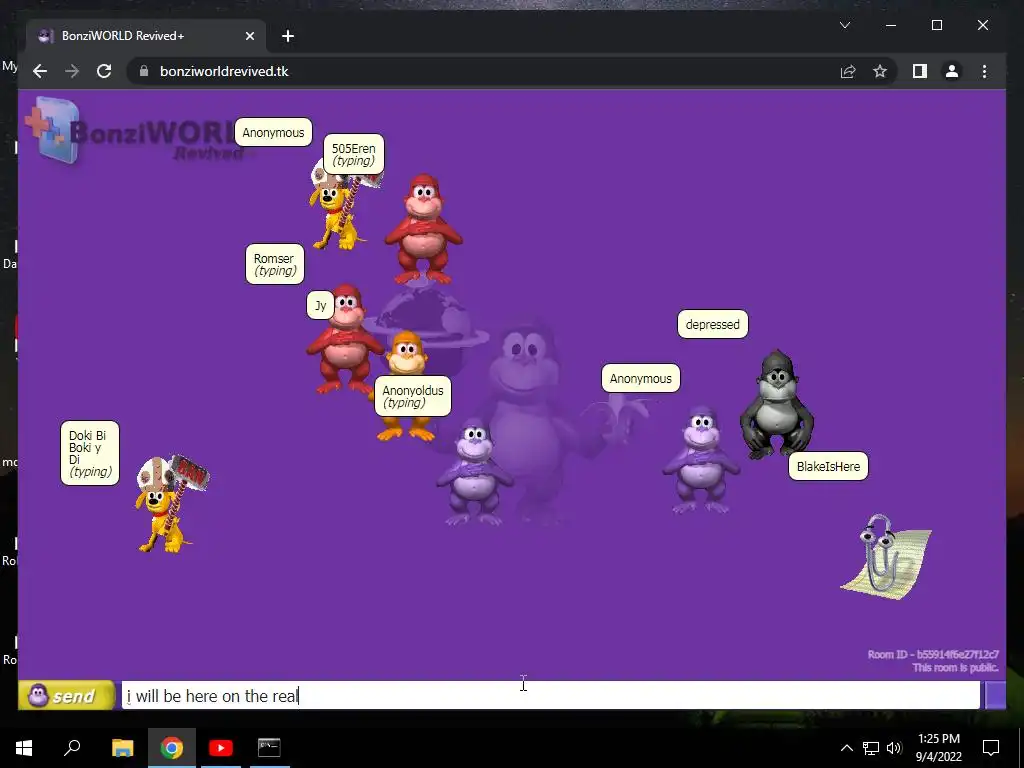Click the purple Bonzi below Anonyoldus bubble
The width and height of the screenshot is (1024, 768).
[x=475, y=473]
